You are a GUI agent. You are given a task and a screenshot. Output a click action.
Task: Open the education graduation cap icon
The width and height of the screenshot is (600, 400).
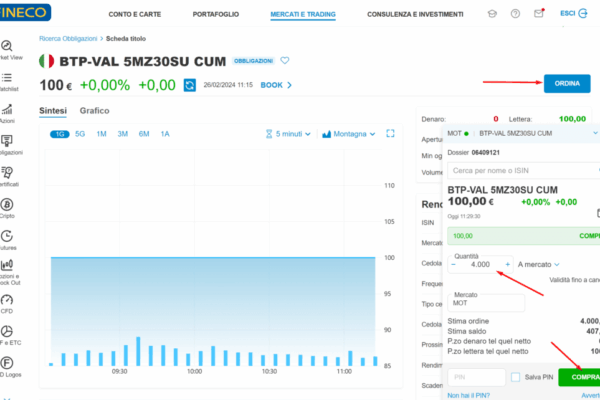click(491, 15)
